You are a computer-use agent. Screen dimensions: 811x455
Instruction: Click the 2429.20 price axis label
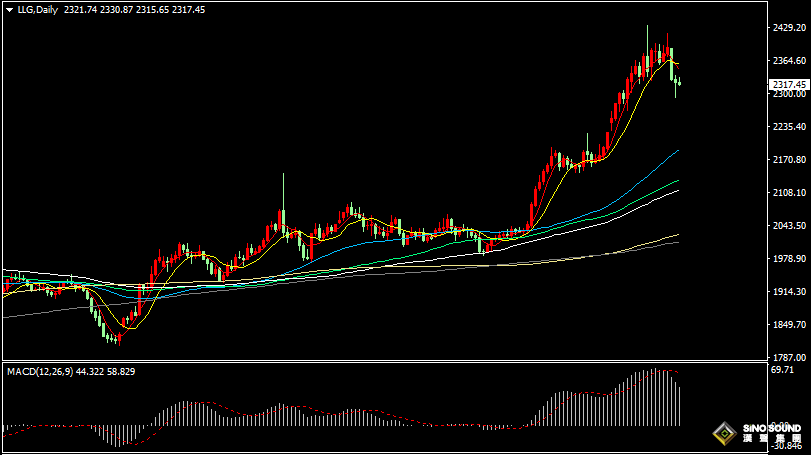coord(787,29)
